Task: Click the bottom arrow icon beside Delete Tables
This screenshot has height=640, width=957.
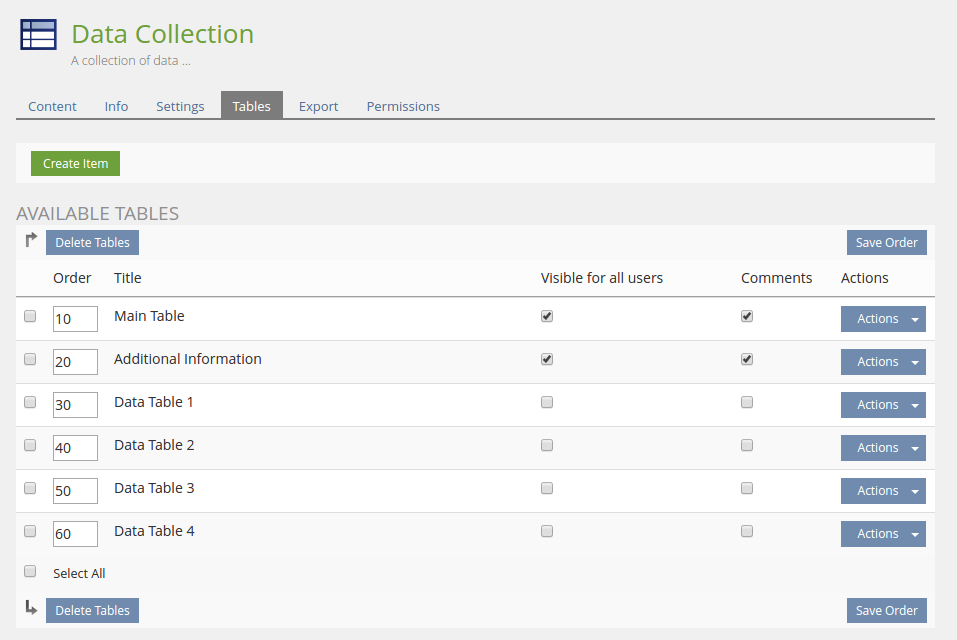Action: (x=31, y=607)
